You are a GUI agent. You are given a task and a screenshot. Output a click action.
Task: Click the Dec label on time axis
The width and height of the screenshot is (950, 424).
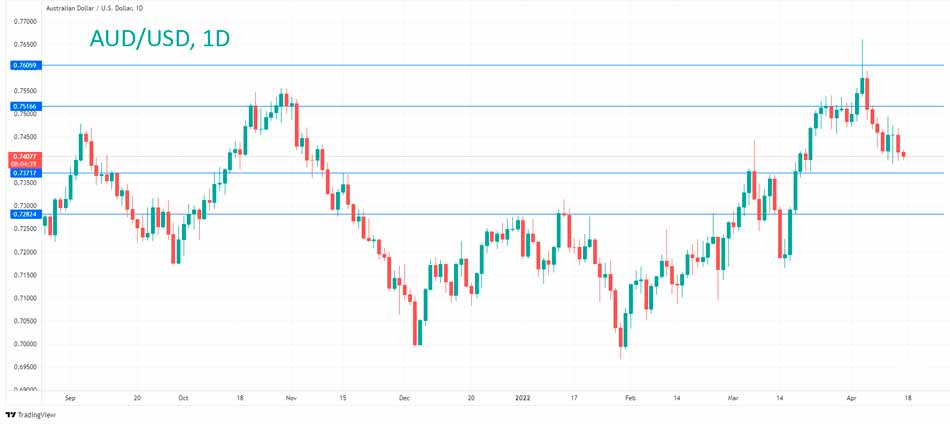[x=403, y=397]
